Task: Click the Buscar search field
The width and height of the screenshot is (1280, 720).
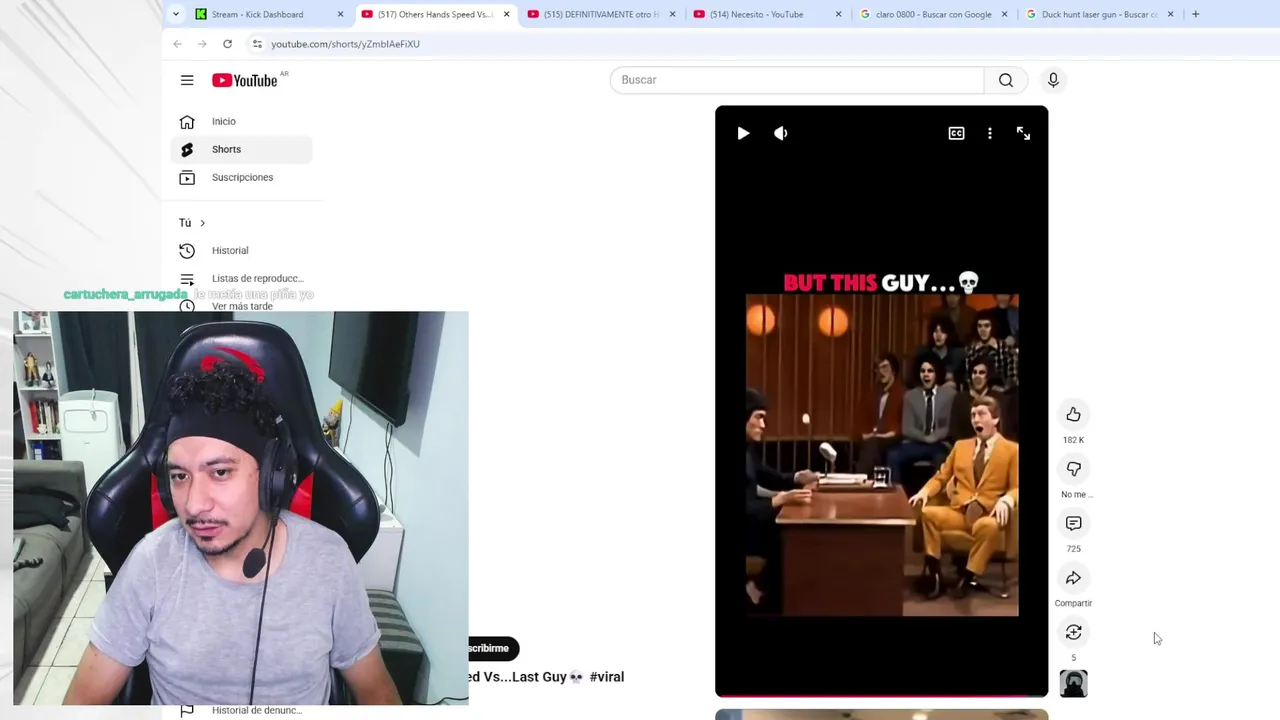Action: pyautogui.click(x=797, y=80)
